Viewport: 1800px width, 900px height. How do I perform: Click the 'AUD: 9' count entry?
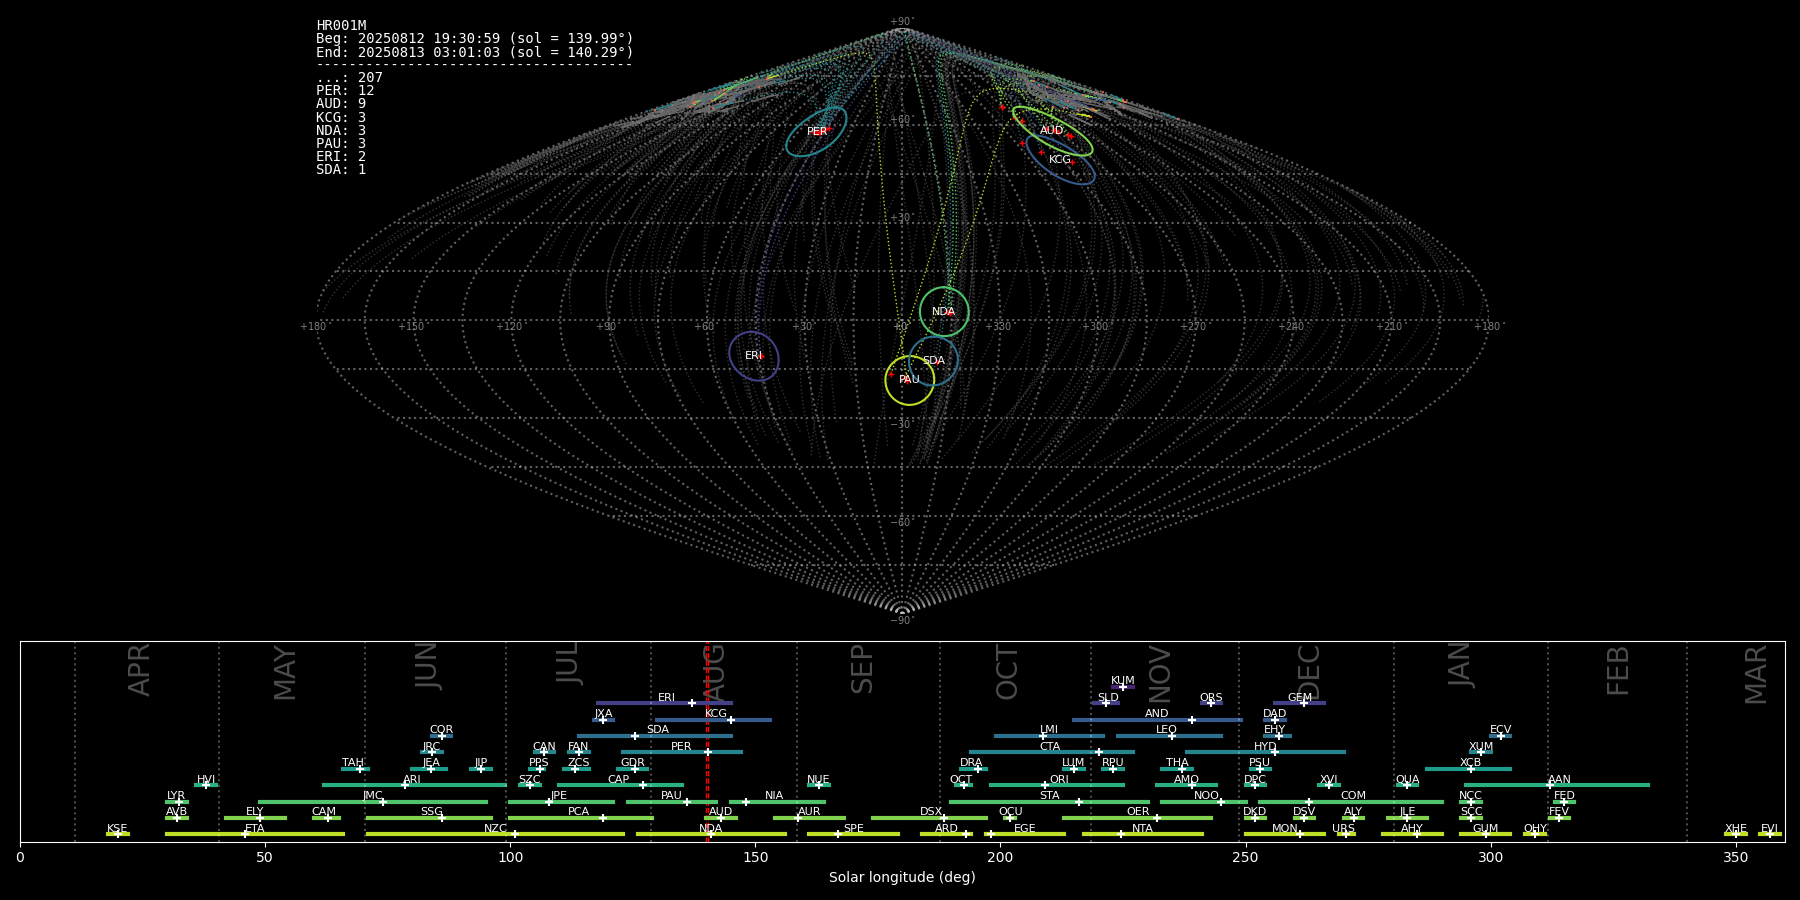tap(341, 103)
